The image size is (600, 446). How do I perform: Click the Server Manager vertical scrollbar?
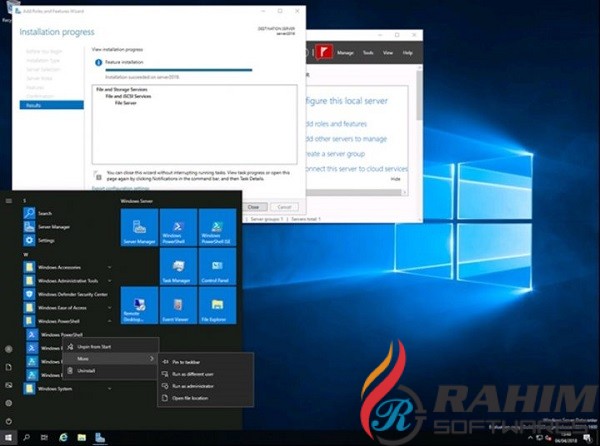point(419,95)
